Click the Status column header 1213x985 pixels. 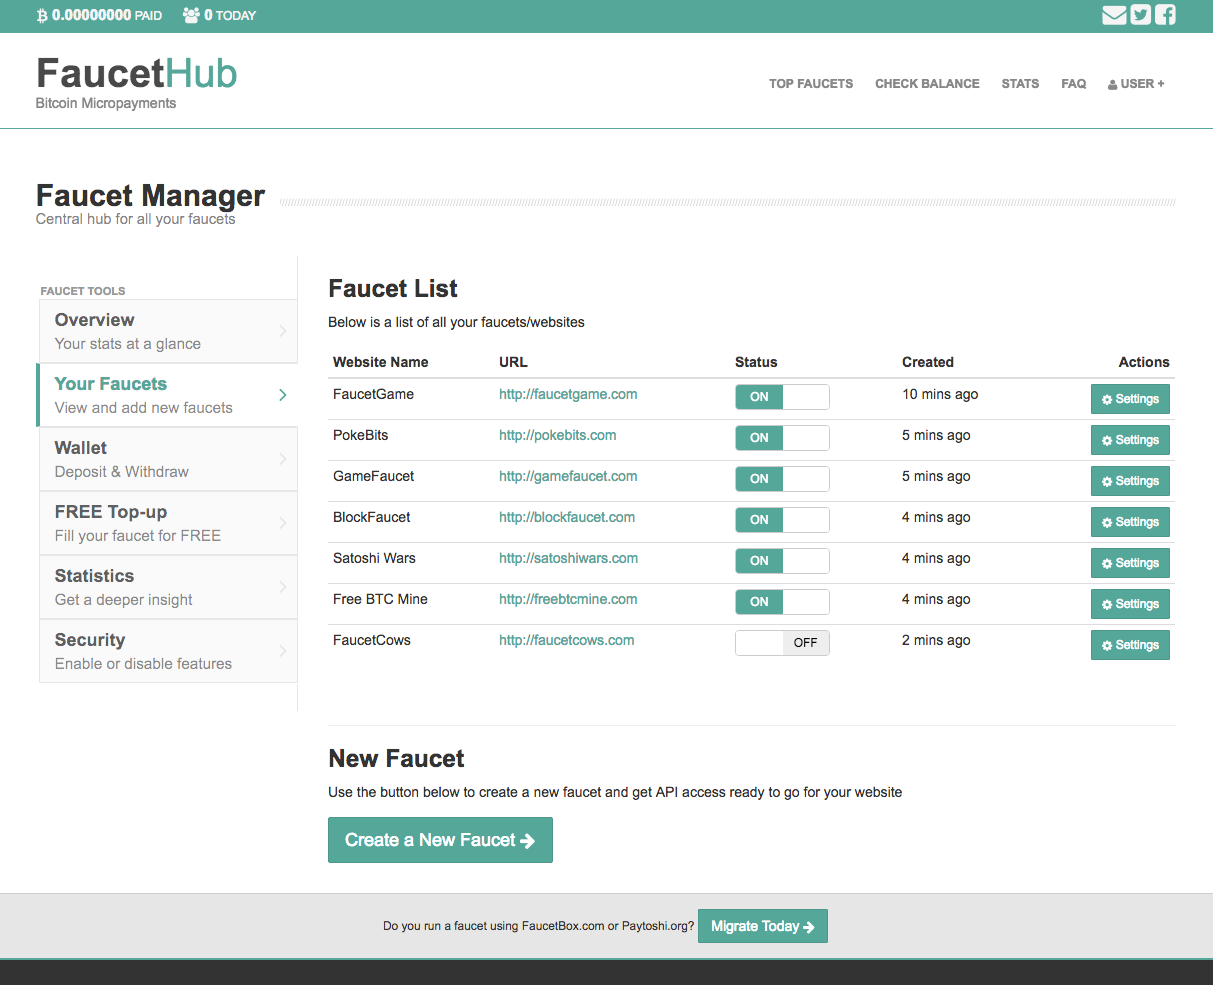click(756, 362)
